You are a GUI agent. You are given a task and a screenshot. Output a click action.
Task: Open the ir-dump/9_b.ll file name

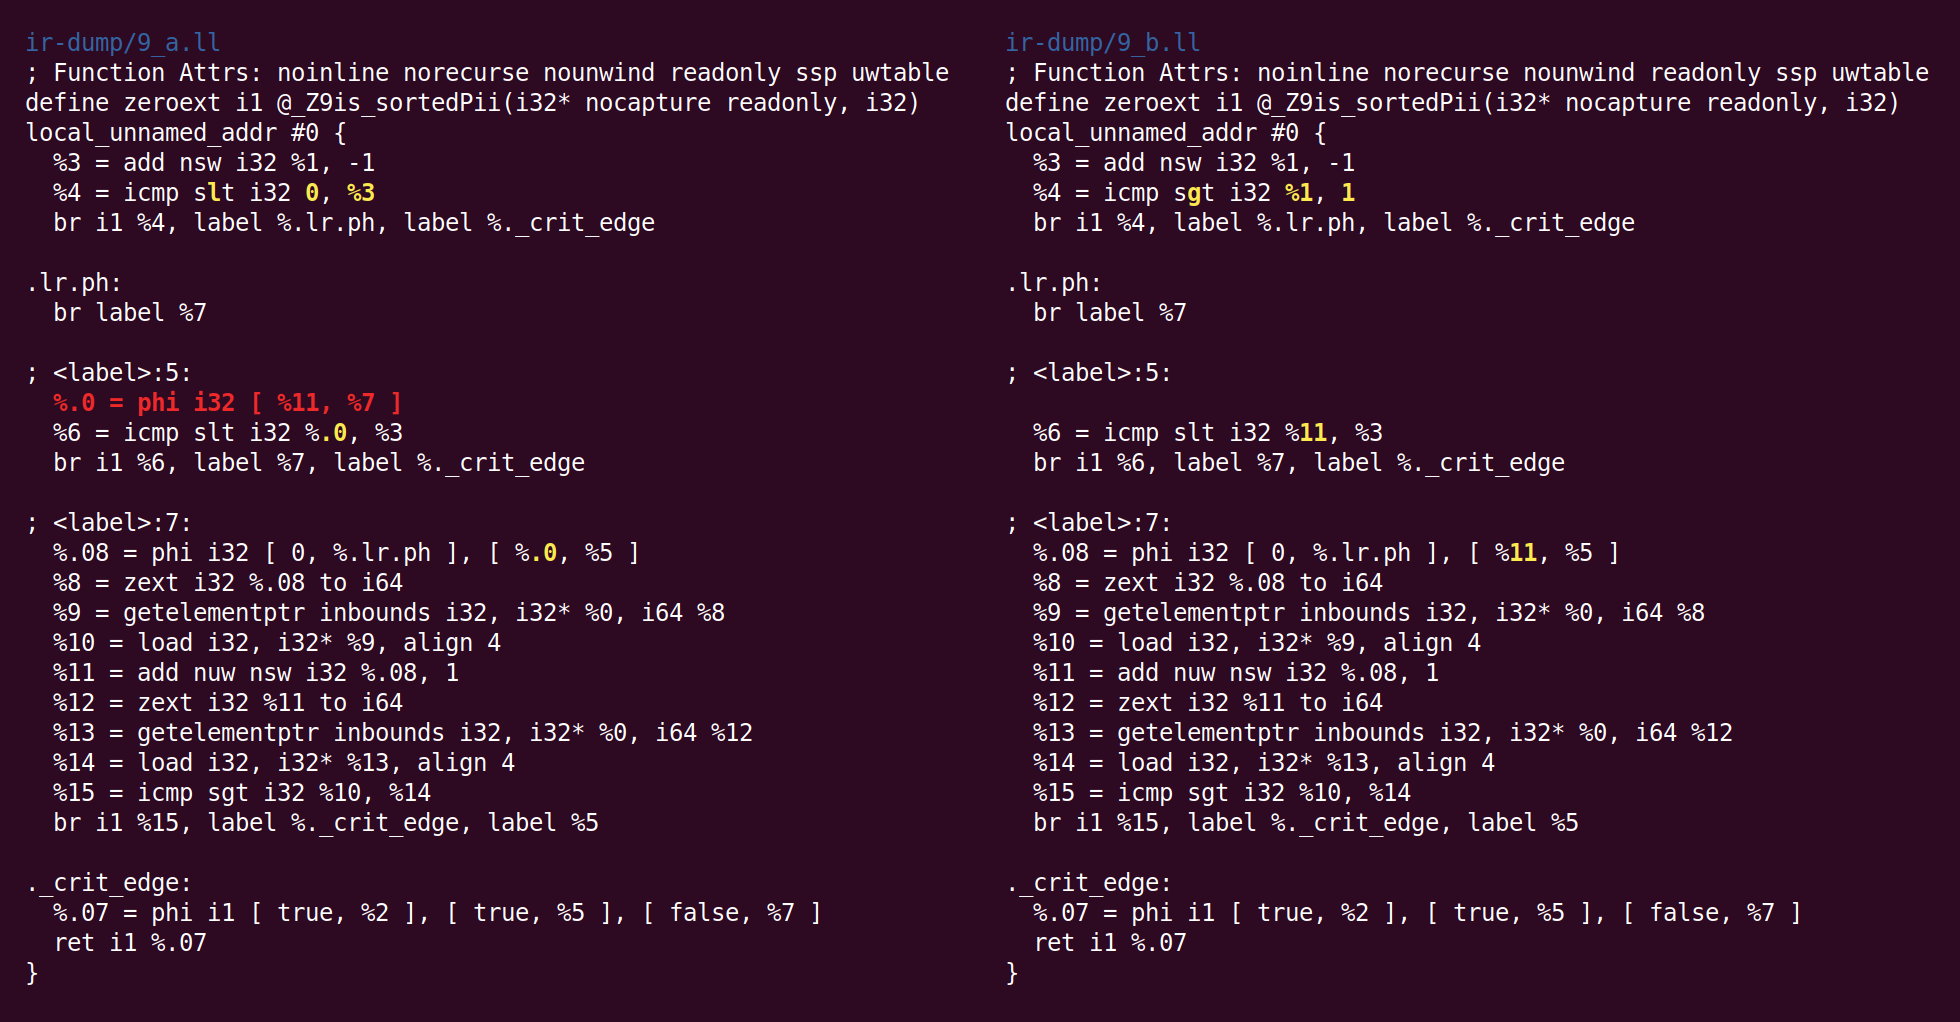point(1102,43)
